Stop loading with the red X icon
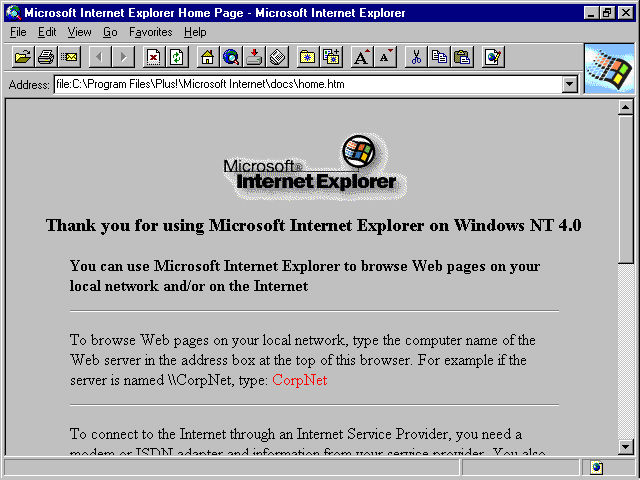Image resolution: width=640 pixels, height=480 pixels. point(153,57)
